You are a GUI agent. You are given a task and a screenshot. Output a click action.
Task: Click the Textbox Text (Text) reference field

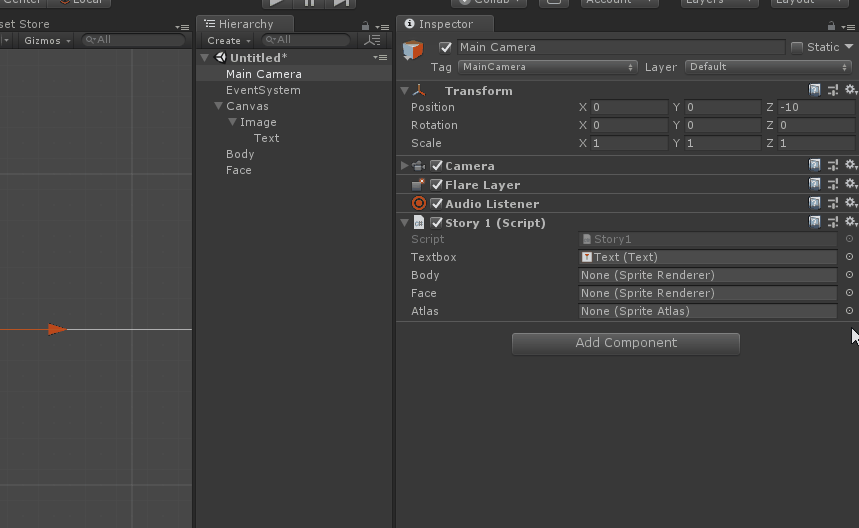click(707, 257)
